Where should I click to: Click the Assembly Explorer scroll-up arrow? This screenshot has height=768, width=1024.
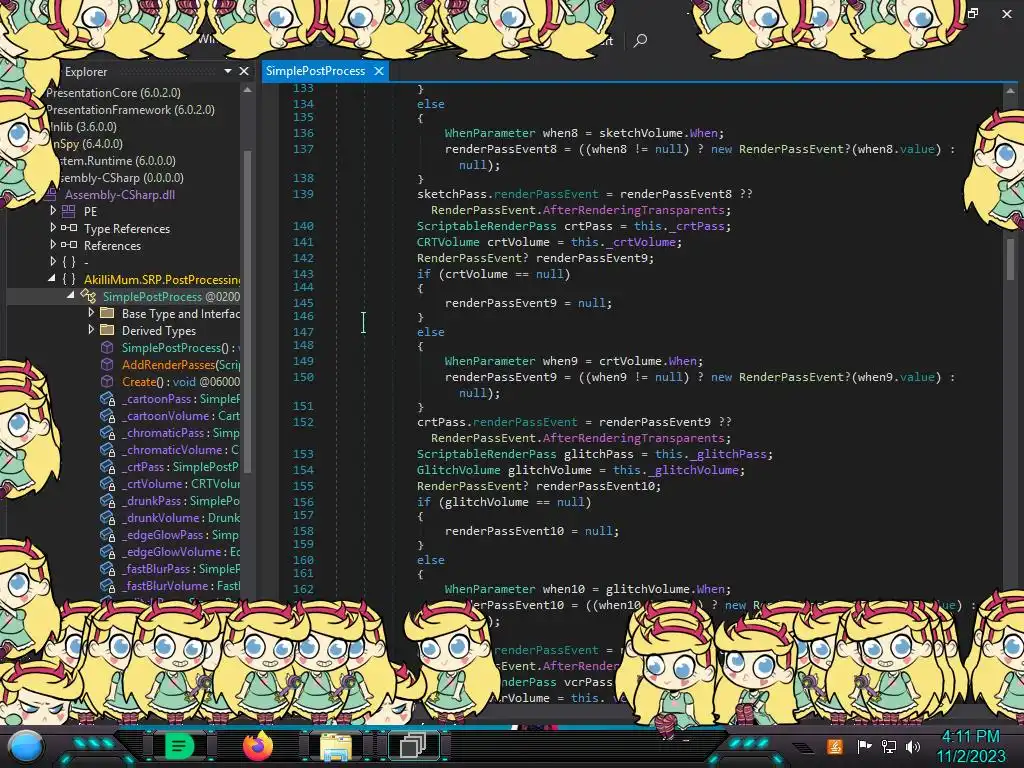click(x=248, y=90)
